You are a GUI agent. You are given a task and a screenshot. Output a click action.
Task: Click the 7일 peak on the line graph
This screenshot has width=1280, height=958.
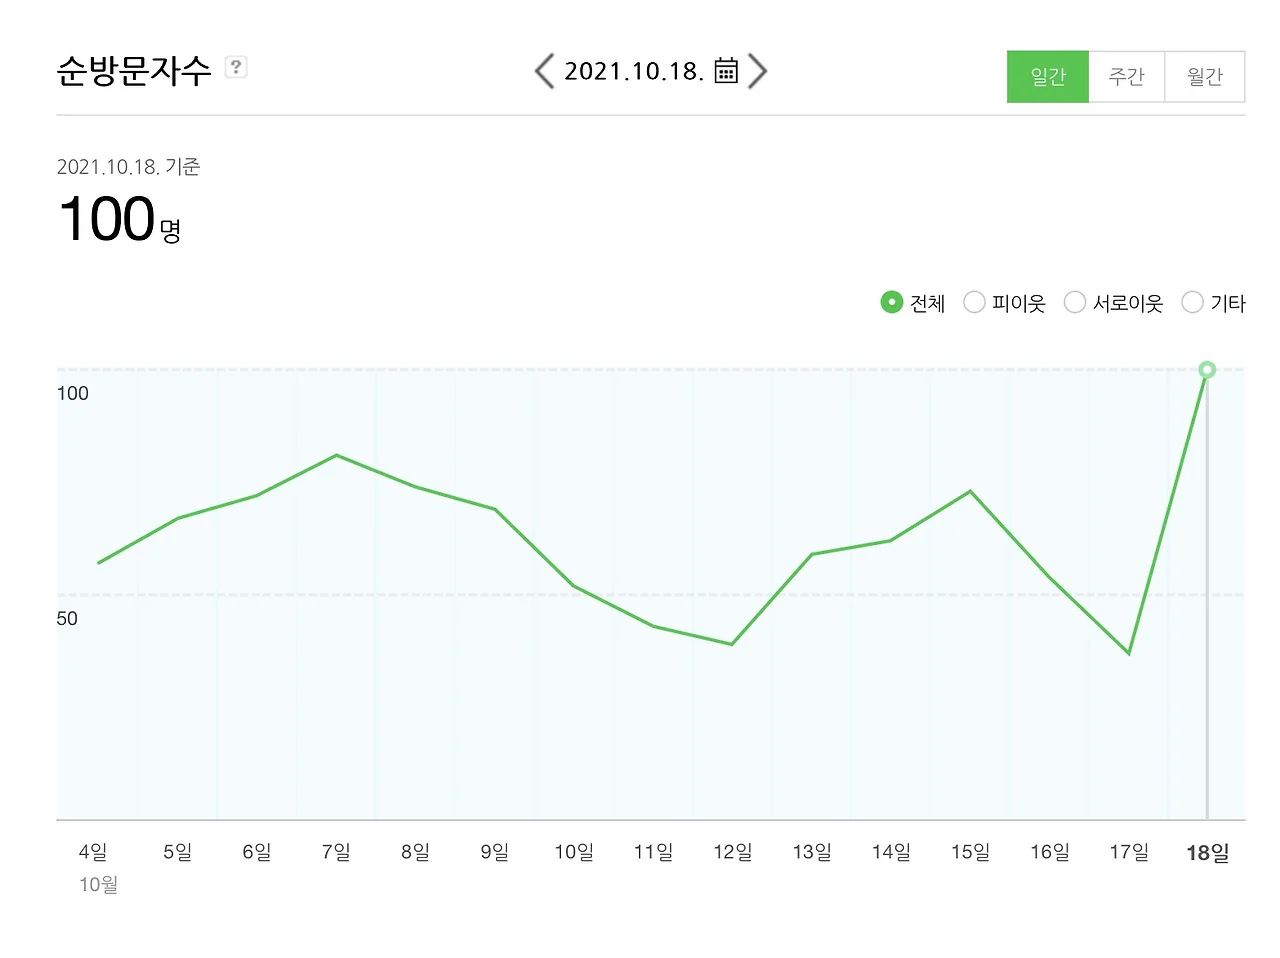(x=337, y=456)
